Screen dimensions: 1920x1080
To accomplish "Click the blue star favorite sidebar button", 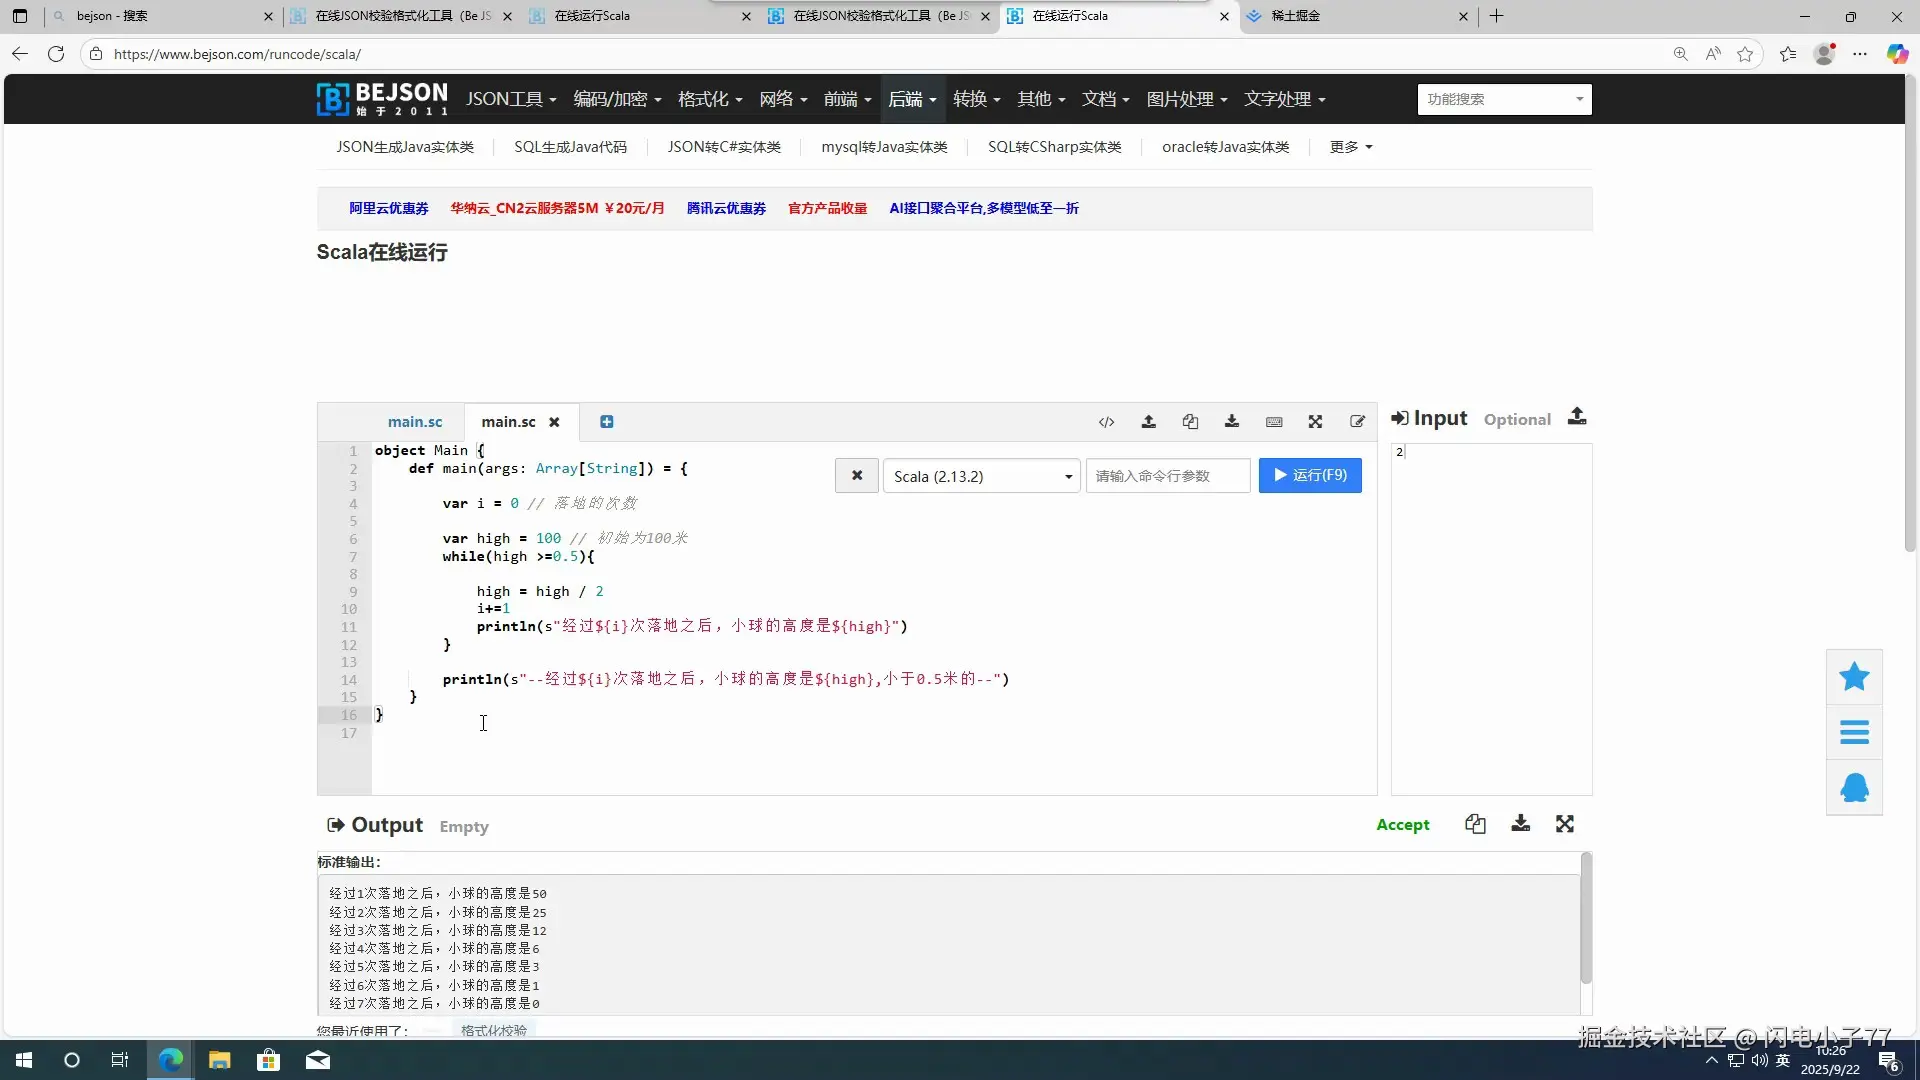I will [1854, 677].
